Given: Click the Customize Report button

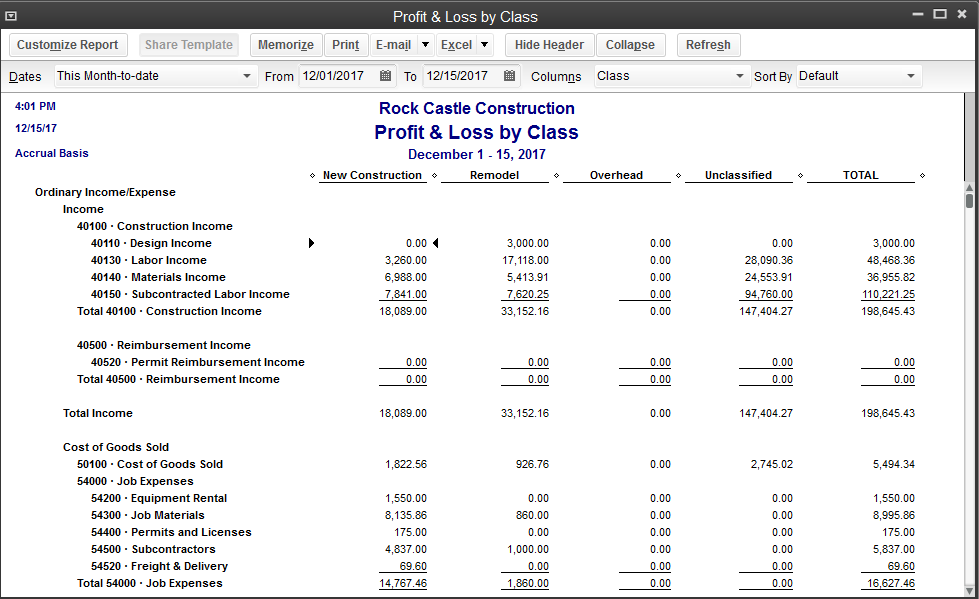Looking at the screenshot, I should (68, 45).
